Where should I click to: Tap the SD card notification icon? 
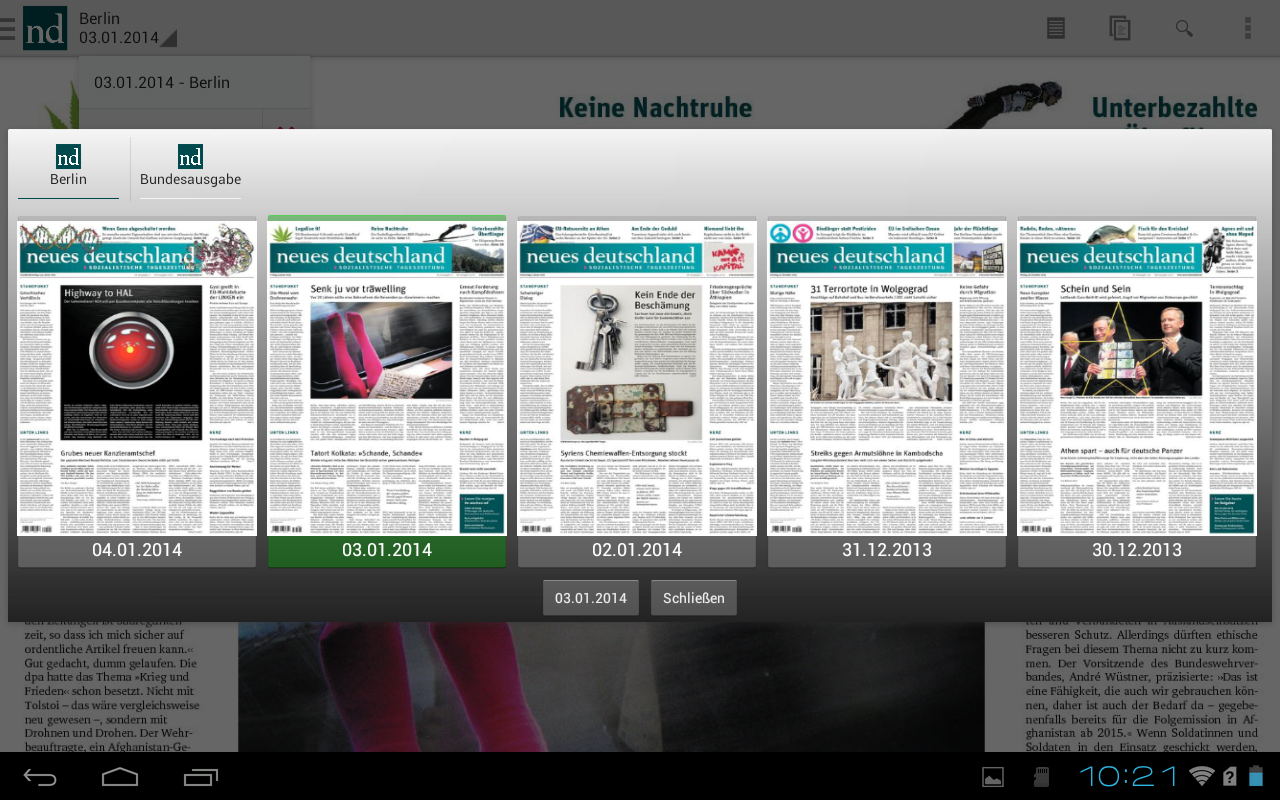(1041, 777)
